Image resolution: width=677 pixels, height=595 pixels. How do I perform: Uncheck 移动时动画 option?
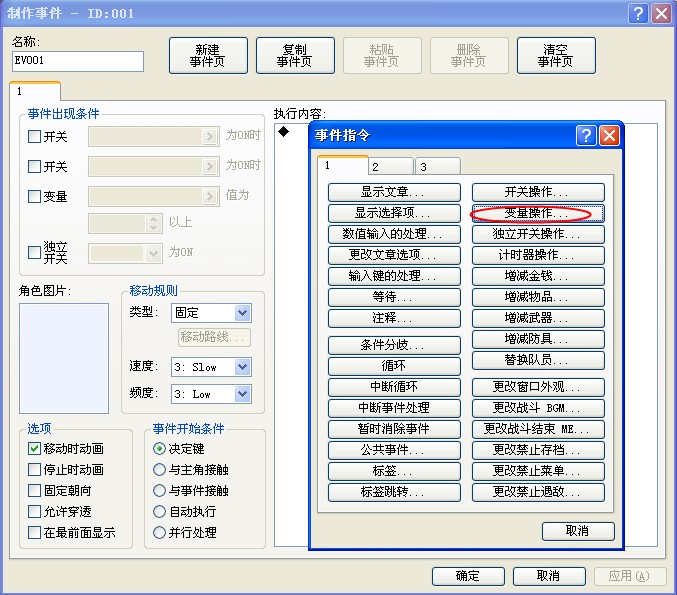tap(34, 449)
